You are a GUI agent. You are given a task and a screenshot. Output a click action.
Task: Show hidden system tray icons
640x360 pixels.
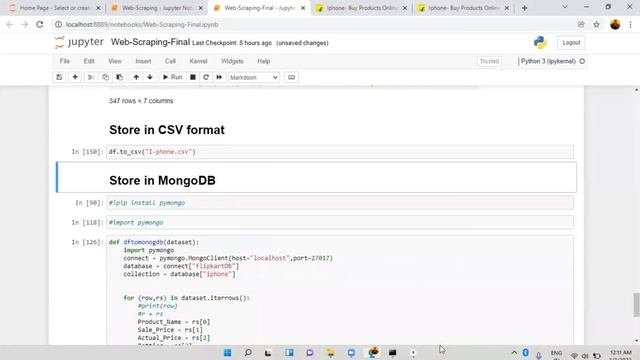(x=514, y=353)
